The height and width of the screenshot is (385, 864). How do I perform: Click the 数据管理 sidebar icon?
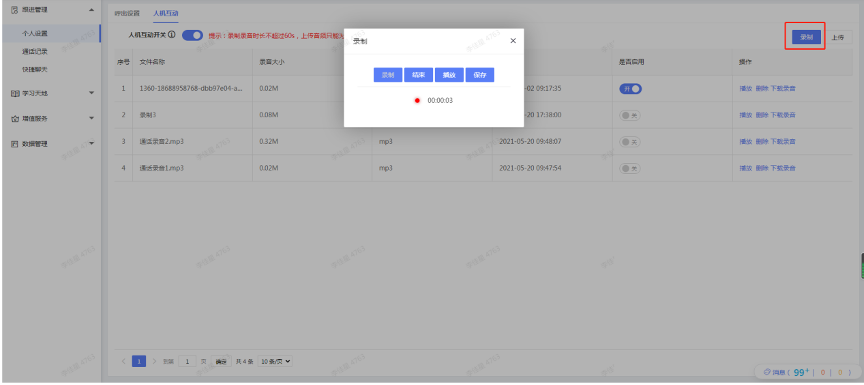pyautogui.click(x=15, y=144)
